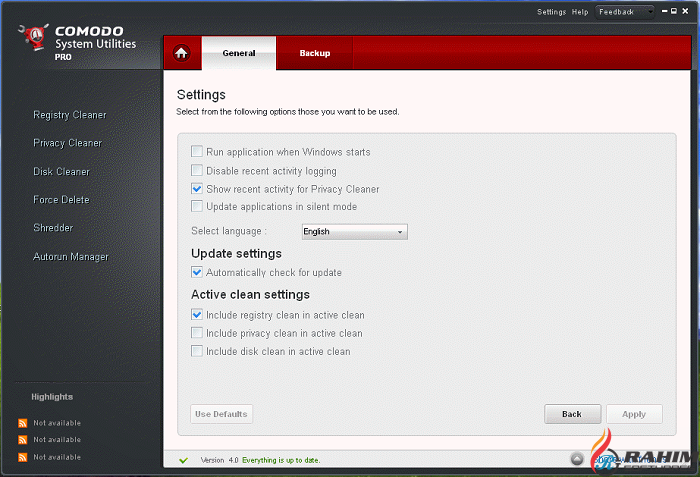Click the second Not available highlight link
The height and width of the screenshot is (477, 700).
(x=57, y=440)
